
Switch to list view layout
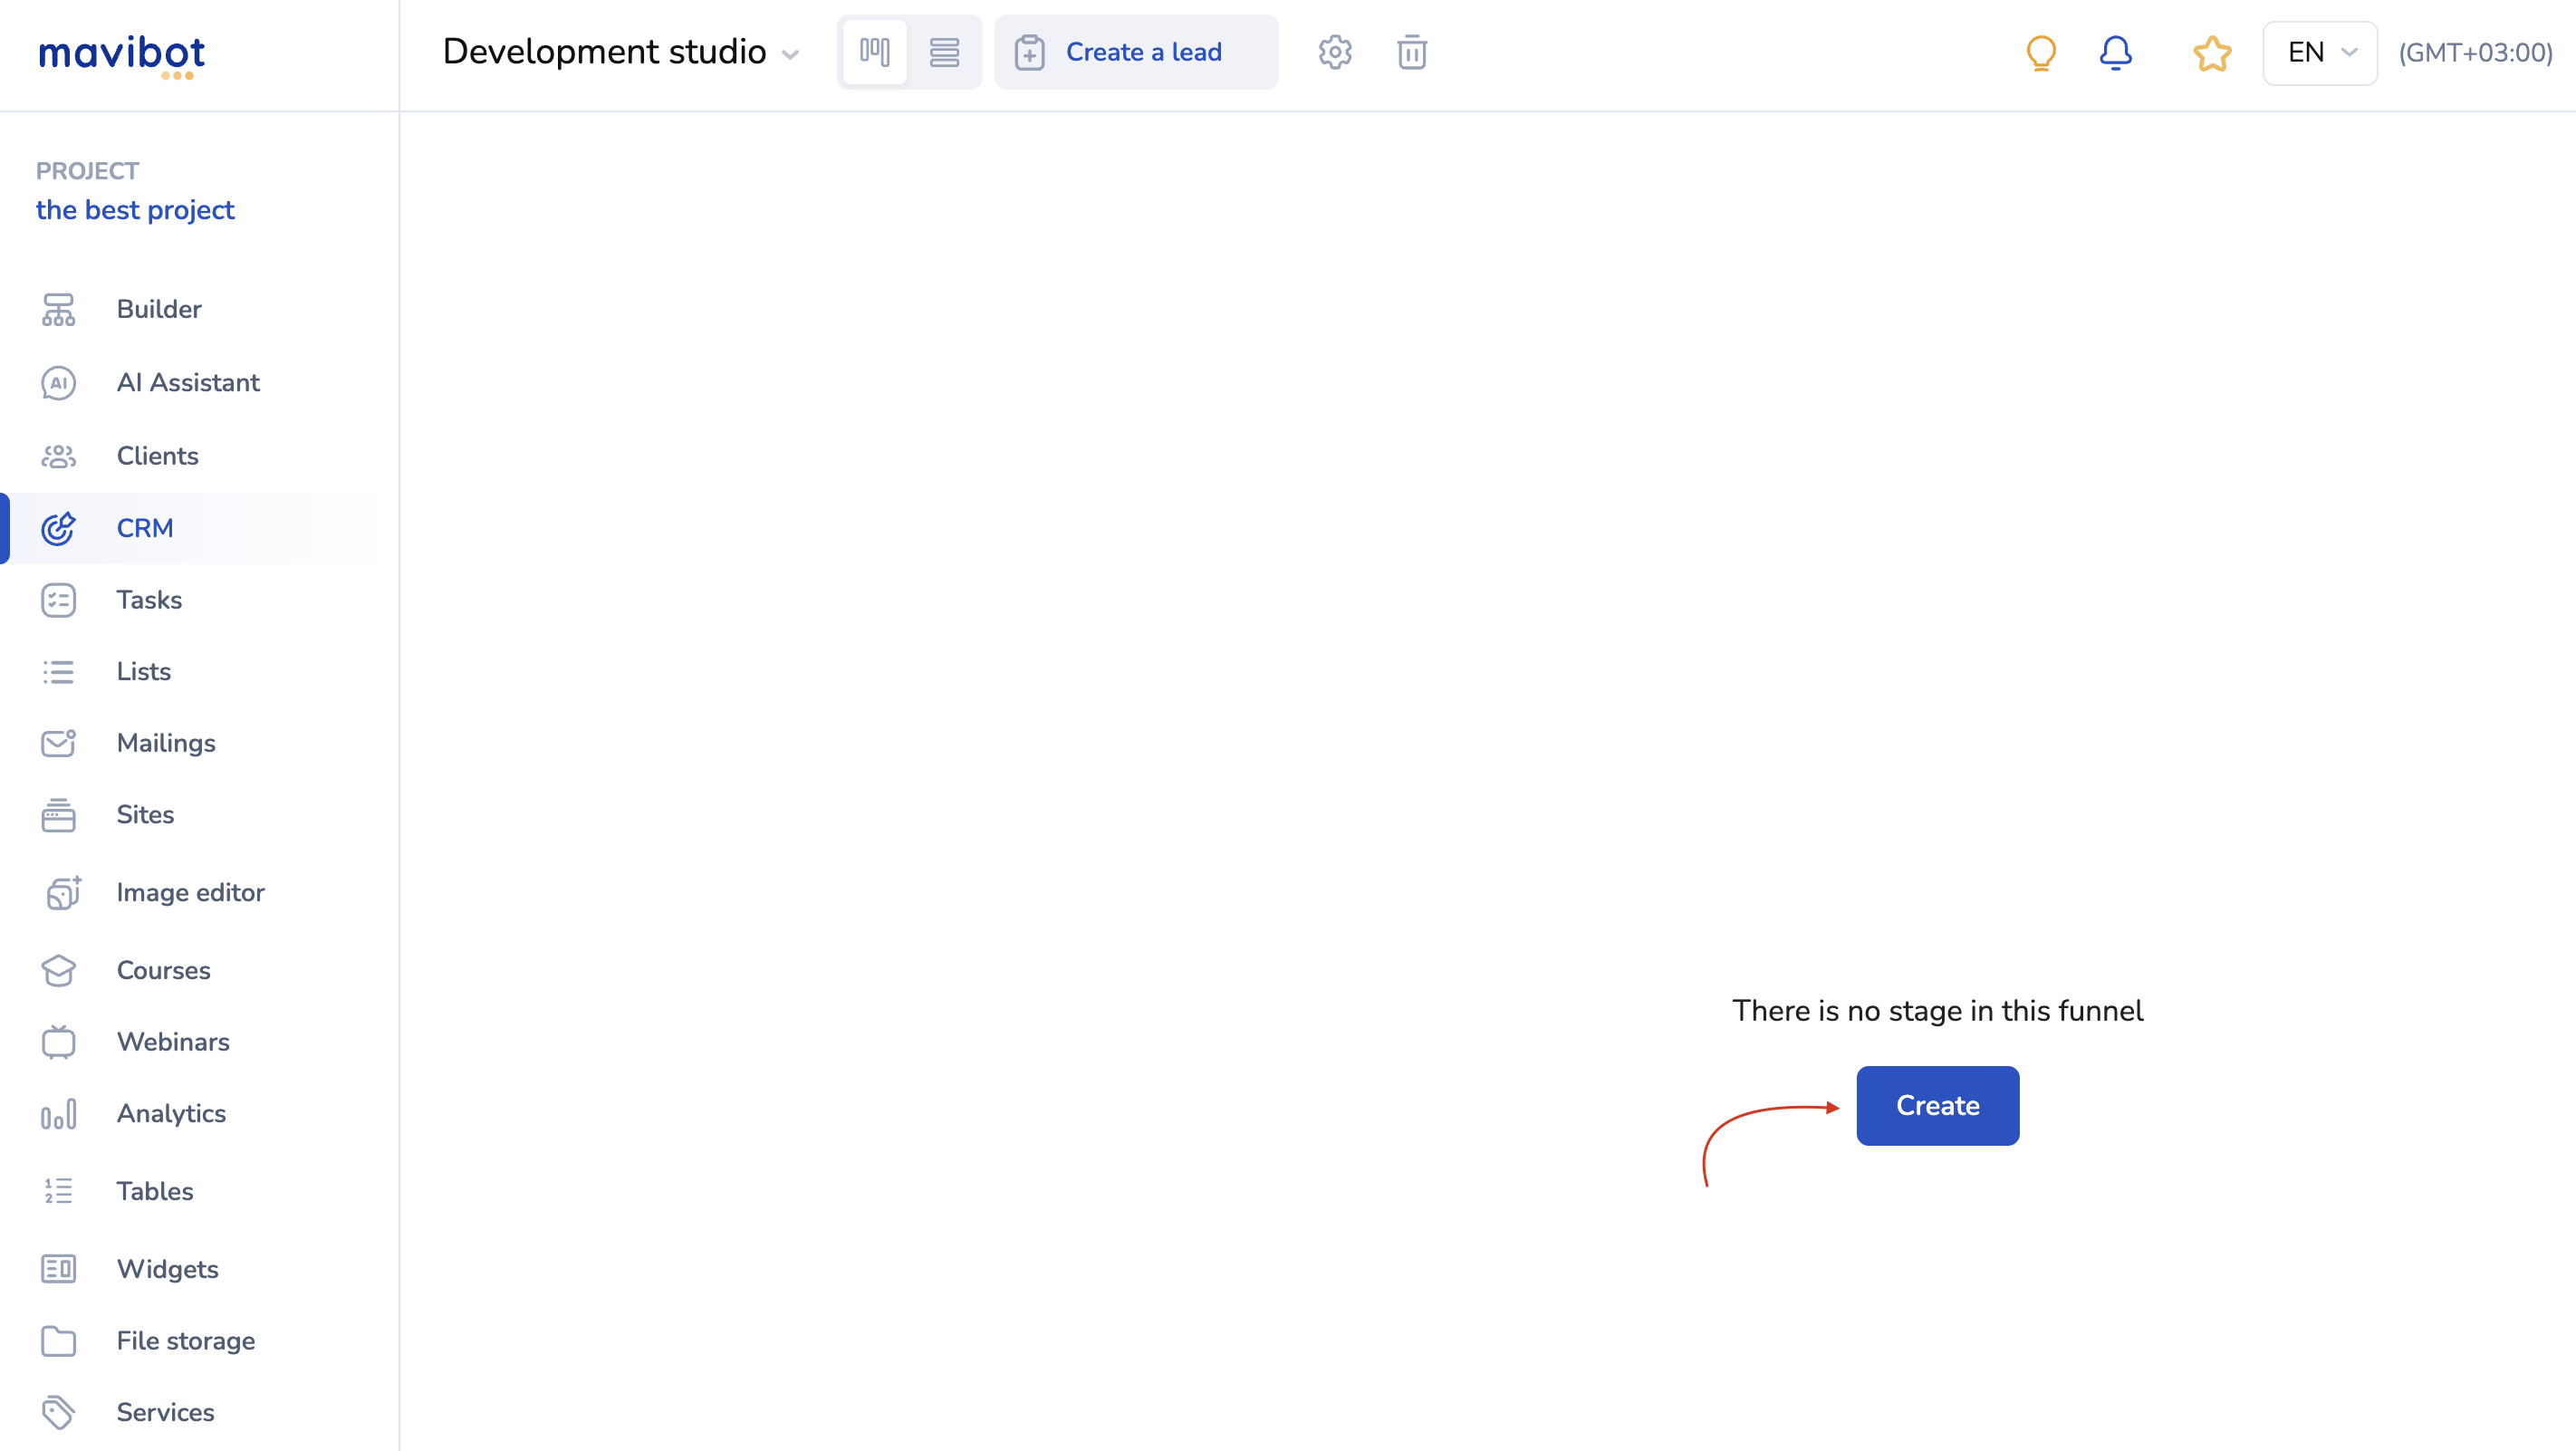point(944,52)
